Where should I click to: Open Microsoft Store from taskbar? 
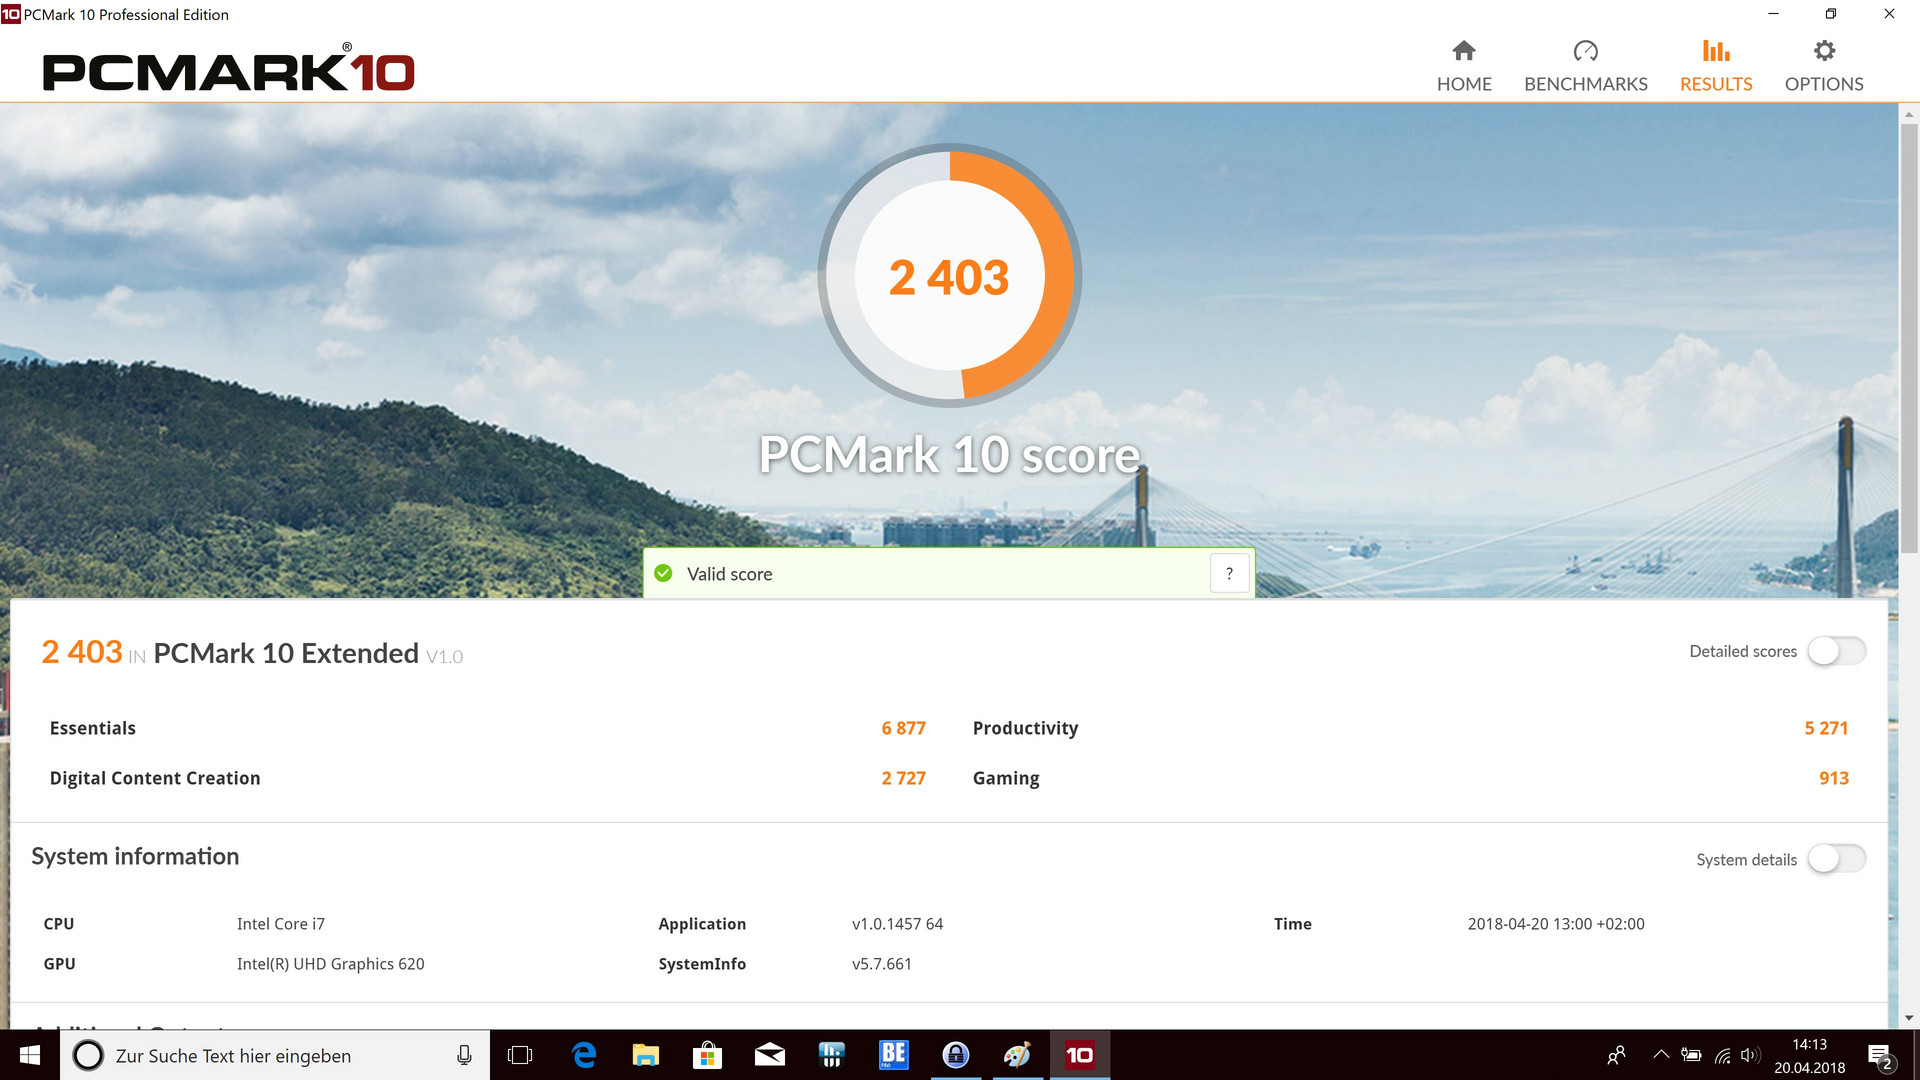click(x=708, y=1055)
